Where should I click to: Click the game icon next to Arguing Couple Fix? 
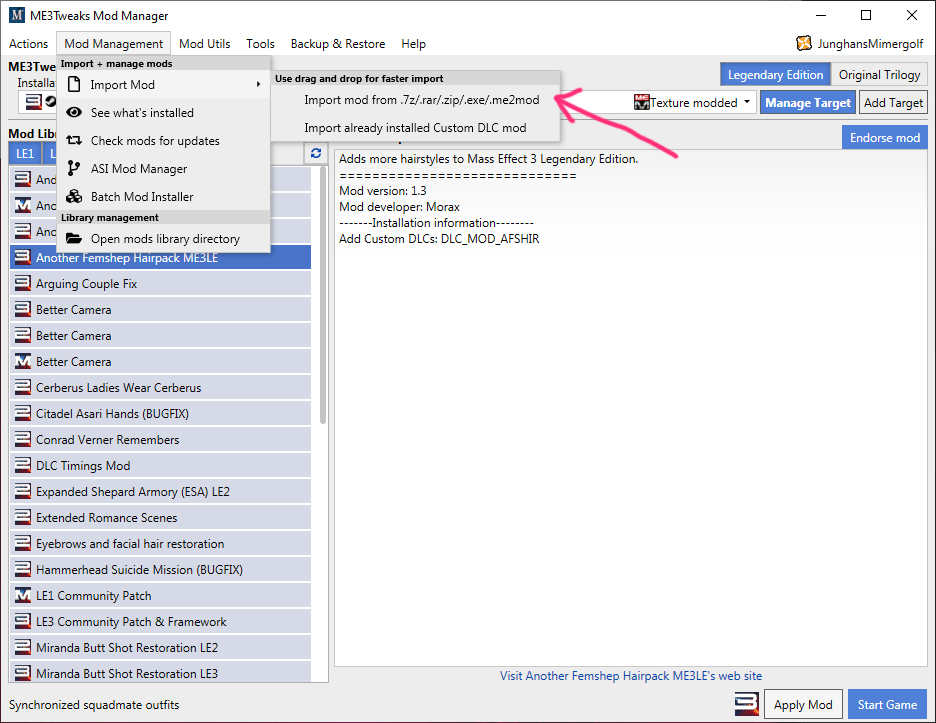23,283
